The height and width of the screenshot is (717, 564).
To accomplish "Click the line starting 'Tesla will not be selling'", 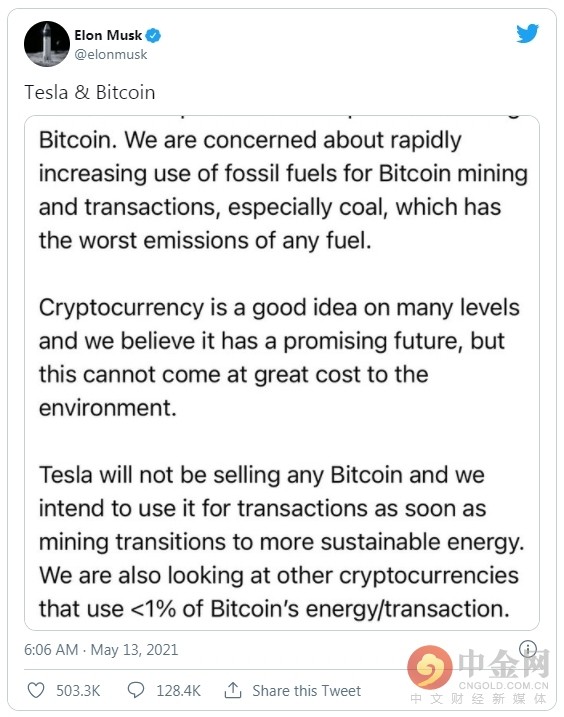I will (262, 475).
